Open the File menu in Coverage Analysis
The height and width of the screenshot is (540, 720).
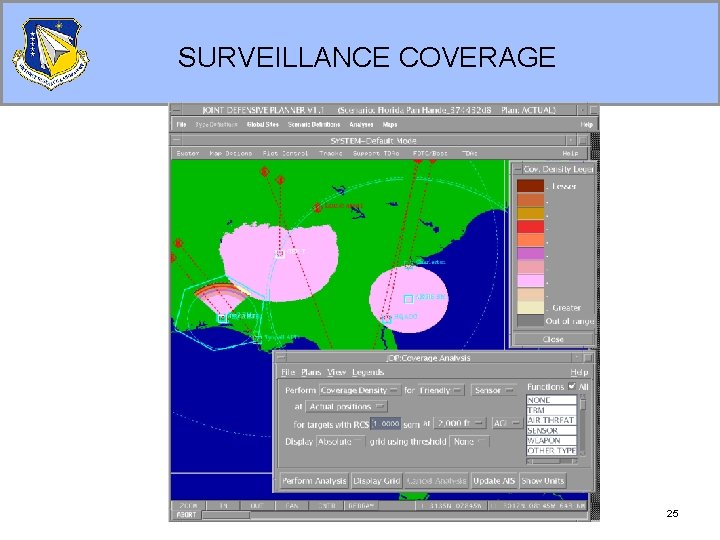[x=288, y=372]
